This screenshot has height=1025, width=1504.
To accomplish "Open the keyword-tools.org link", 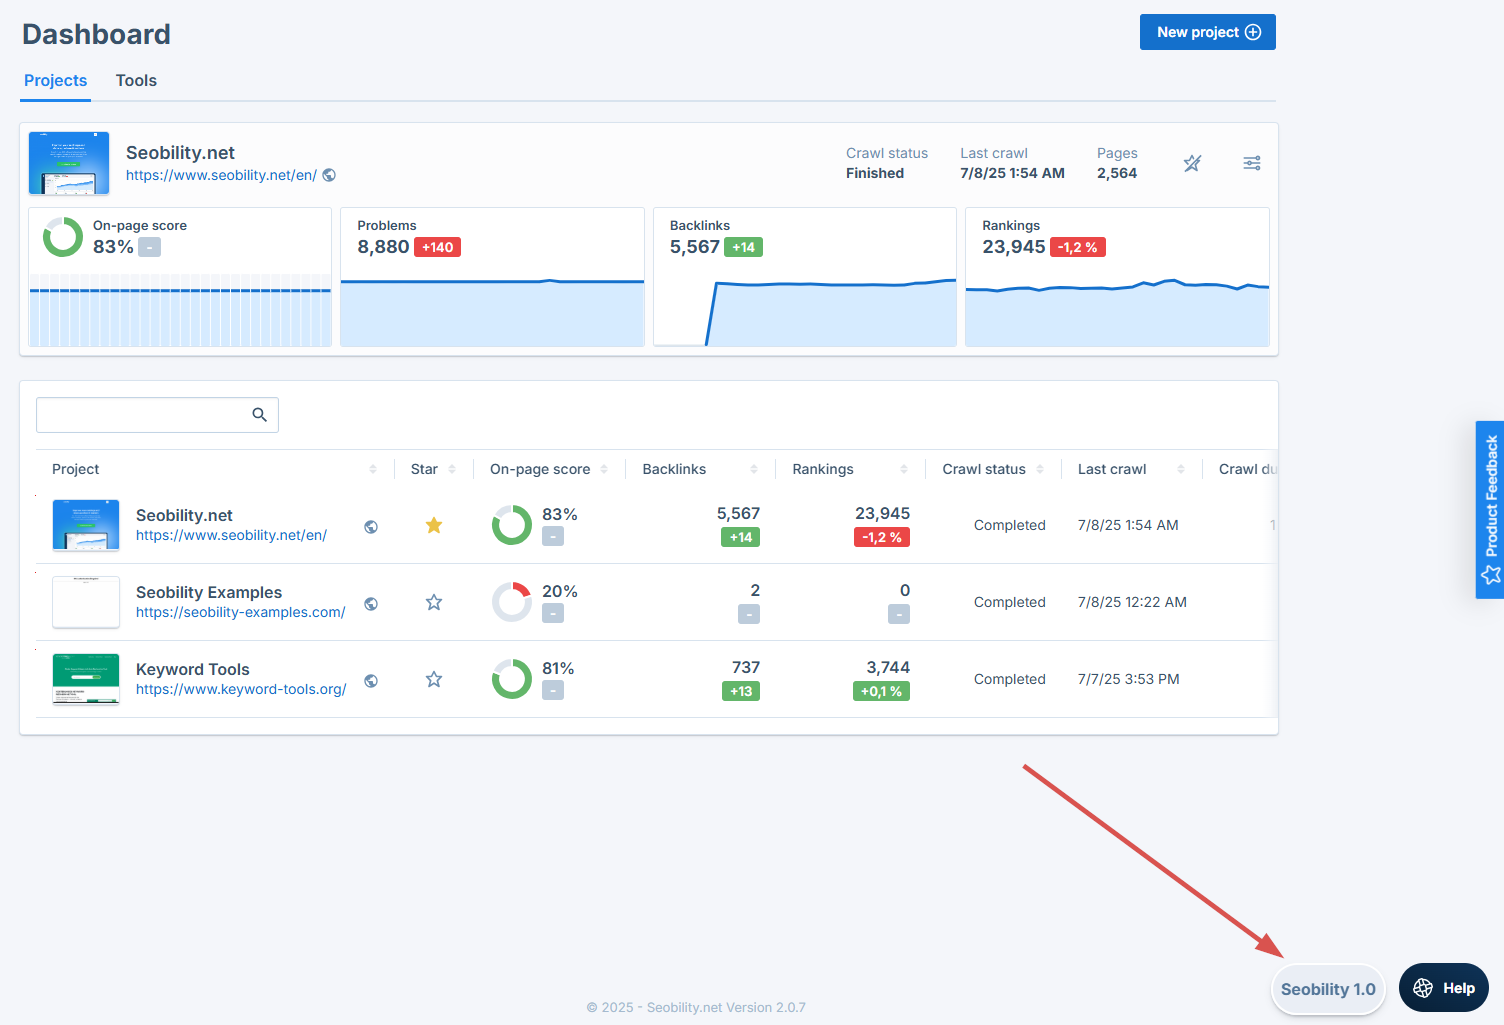I will [241, 689].
